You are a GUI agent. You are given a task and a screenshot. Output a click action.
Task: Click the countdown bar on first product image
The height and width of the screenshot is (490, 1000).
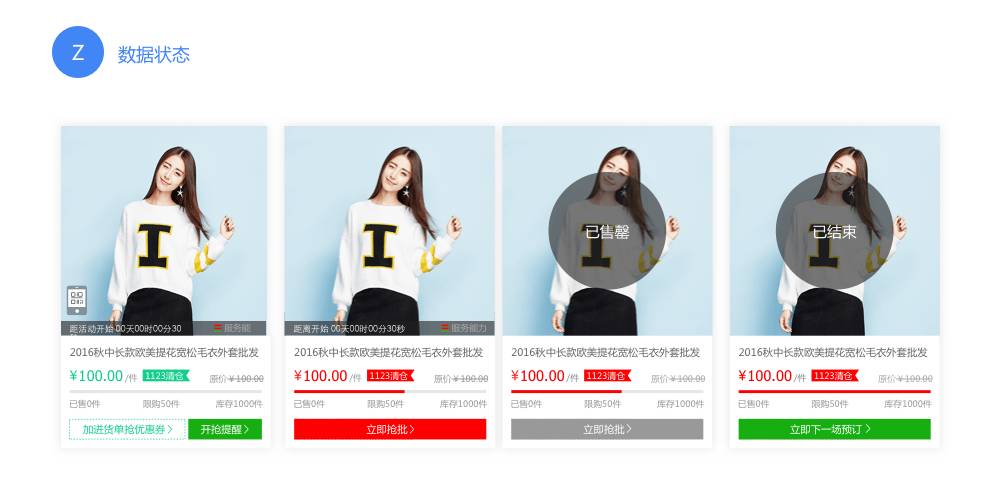click(x=164, y=329)
